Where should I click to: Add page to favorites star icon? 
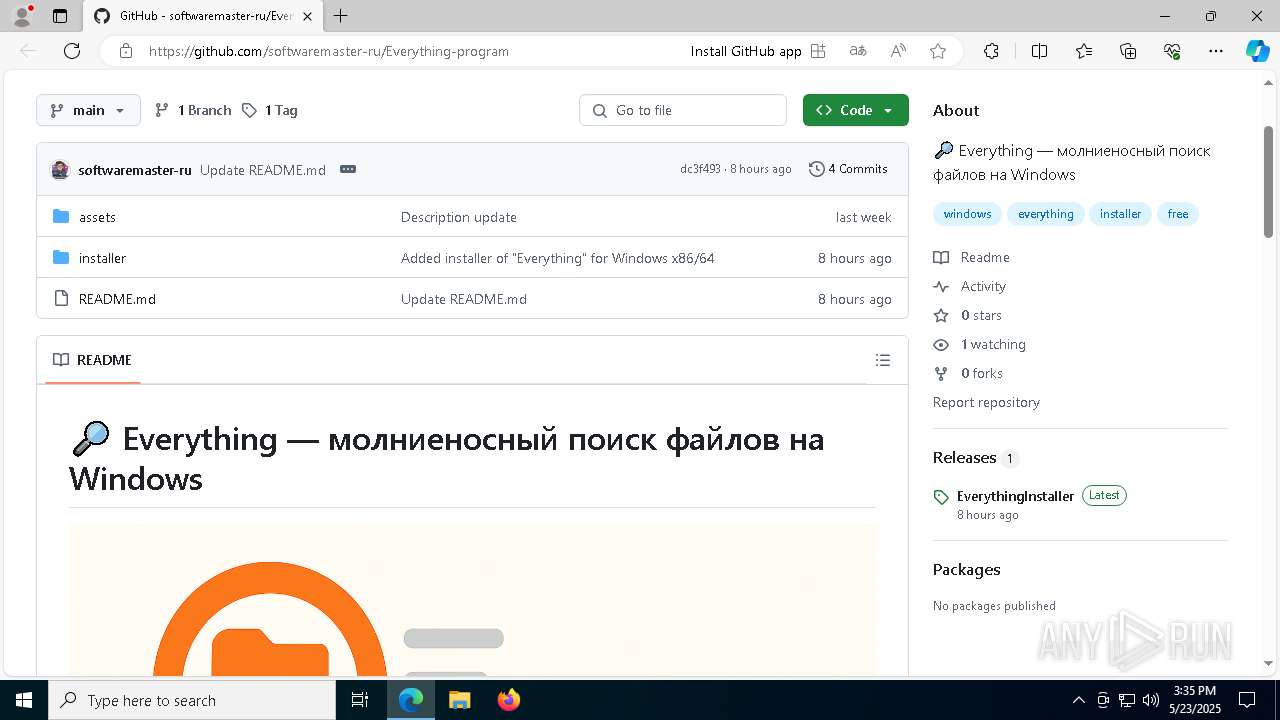point(938,51)
